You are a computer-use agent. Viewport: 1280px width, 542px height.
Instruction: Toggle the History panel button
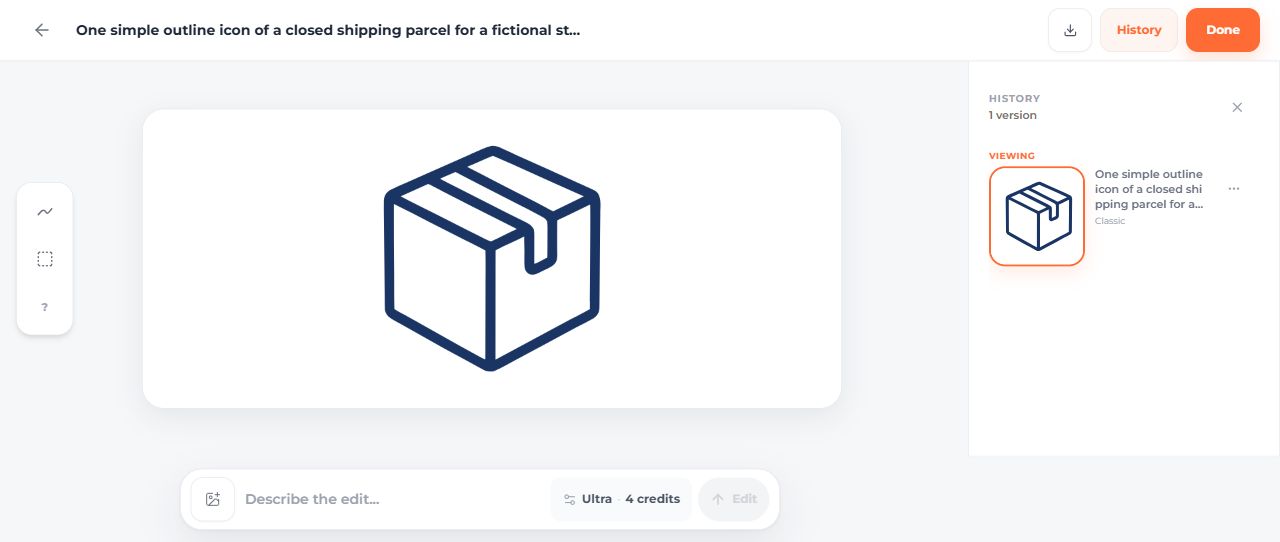click(x=1139, y=30)
